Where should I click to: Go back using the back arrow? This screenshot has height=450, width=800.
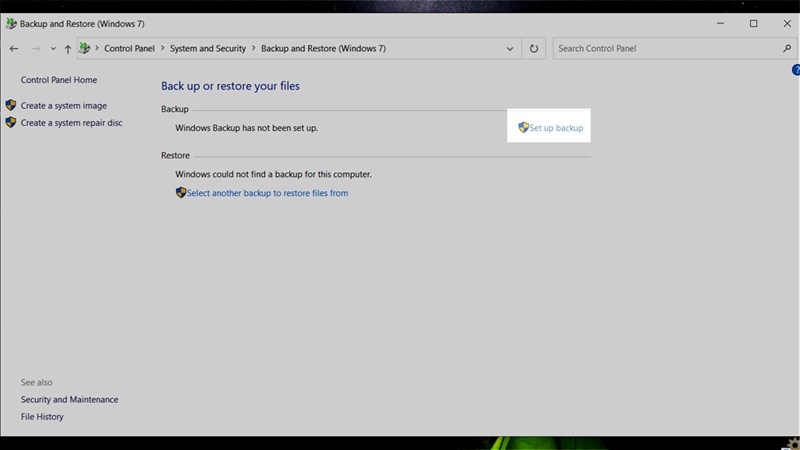tap(14, 48)
